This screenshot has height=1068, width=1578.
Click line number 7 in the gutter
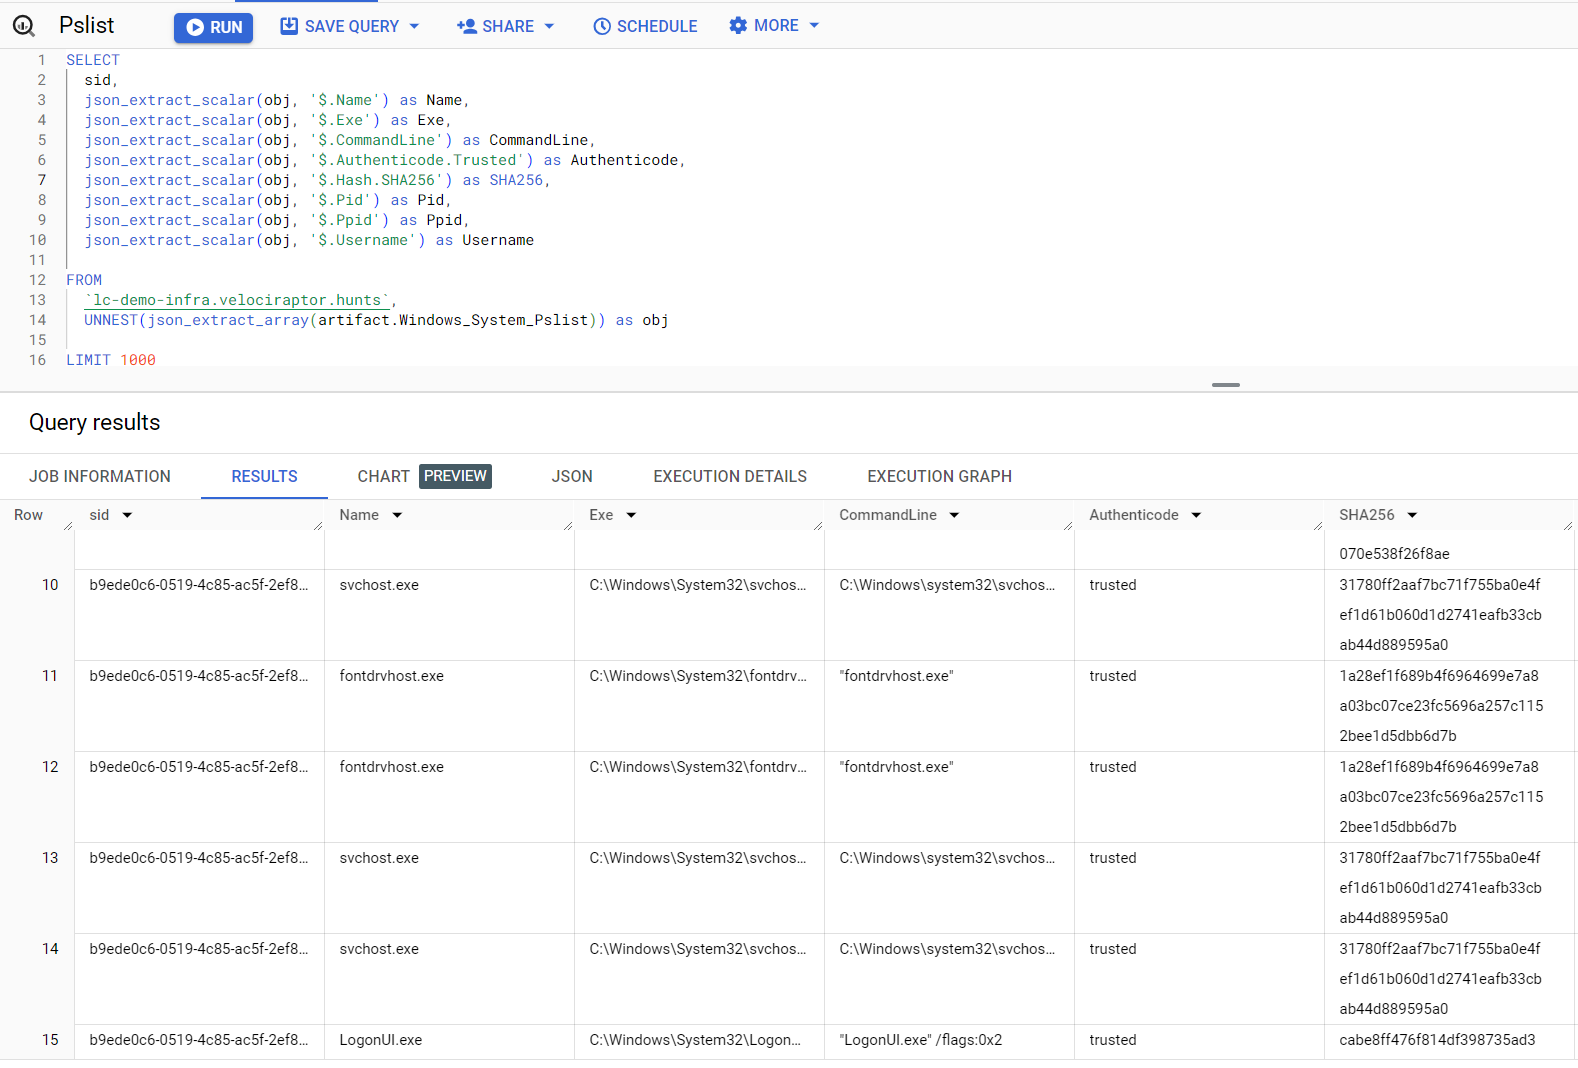point(42,180)
